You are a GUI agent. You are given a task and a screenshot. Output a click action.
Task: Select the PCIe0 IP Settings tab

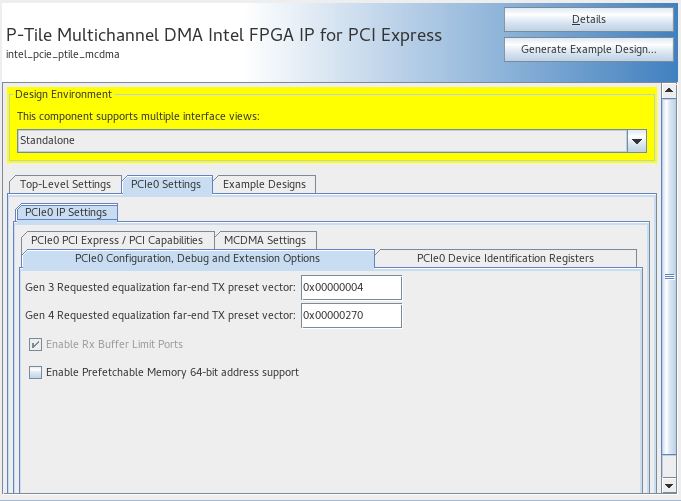(67, 212)
